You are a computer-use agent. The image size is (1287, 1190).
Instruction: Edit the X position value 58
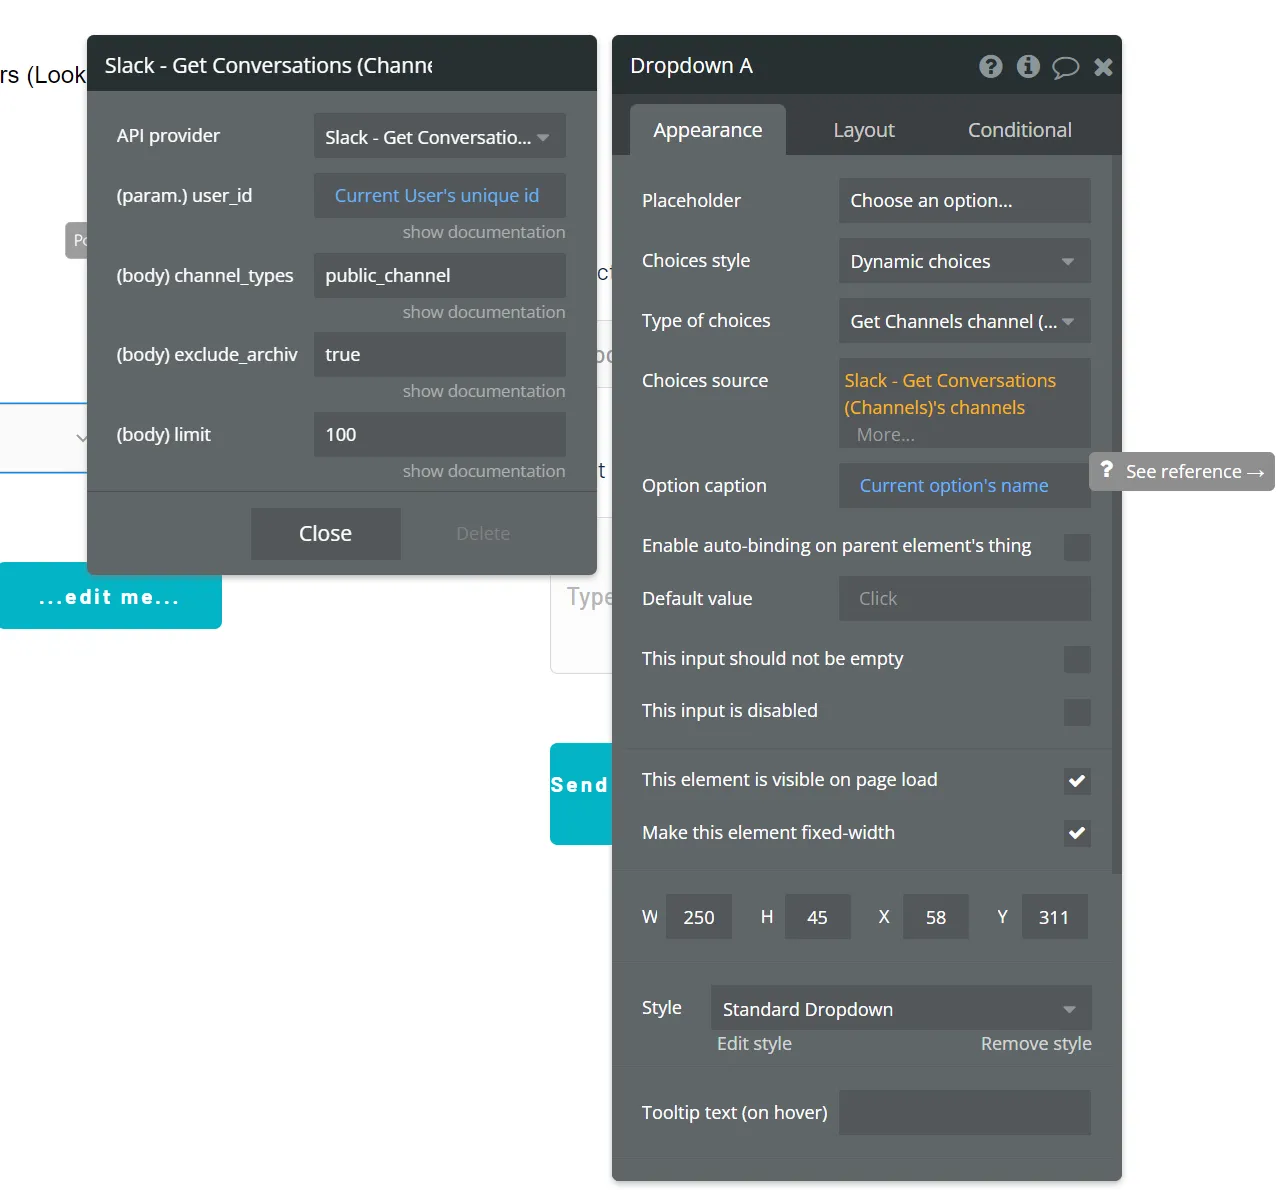[936, 917]
